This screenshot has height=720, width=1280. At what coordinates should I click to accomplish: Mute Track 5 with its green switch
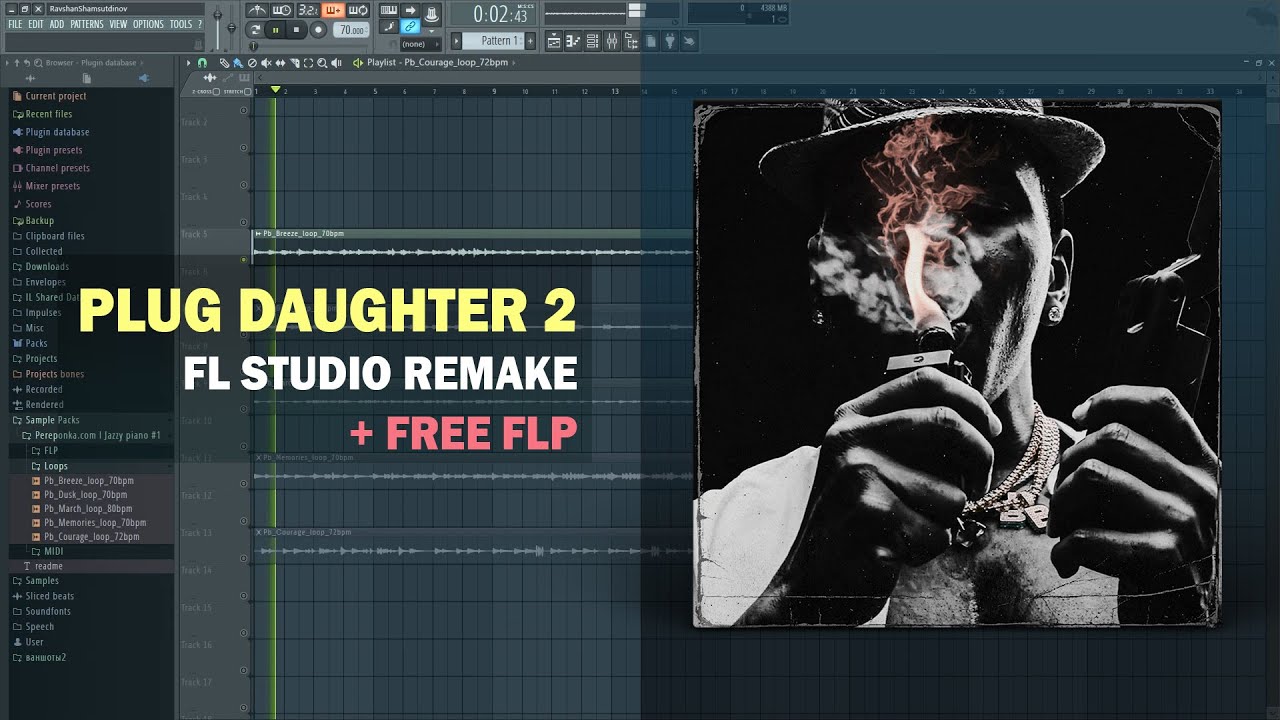pos(243,259)
